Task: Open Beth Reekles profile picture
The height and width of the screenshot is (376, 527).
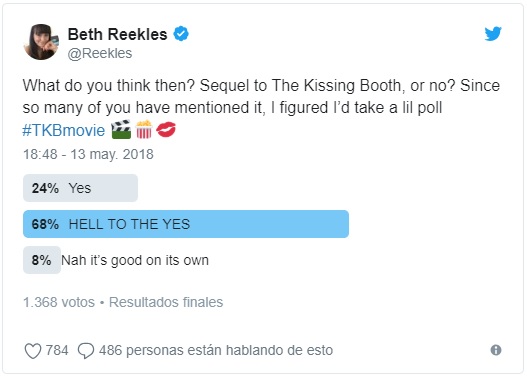Action: 41,42
